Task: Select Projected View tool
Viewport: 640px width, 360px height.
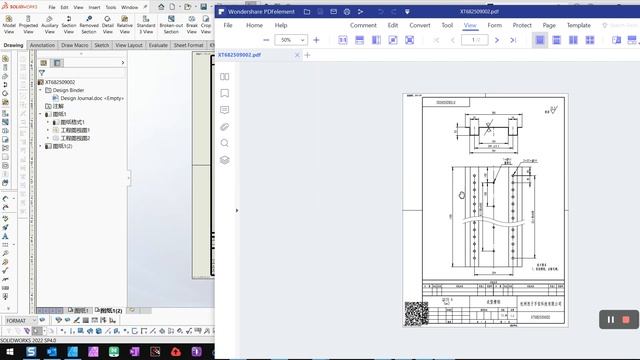Action: coord(28,24)
